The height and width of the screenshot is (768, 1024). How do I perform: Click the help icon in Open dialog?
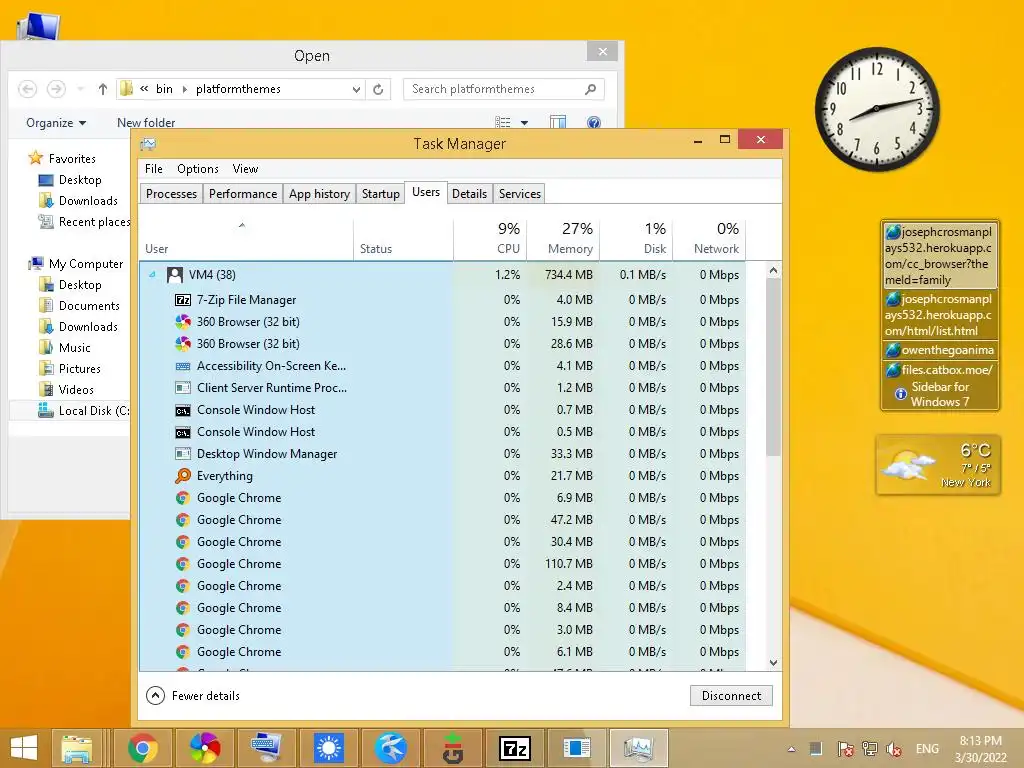coord(594,122)
